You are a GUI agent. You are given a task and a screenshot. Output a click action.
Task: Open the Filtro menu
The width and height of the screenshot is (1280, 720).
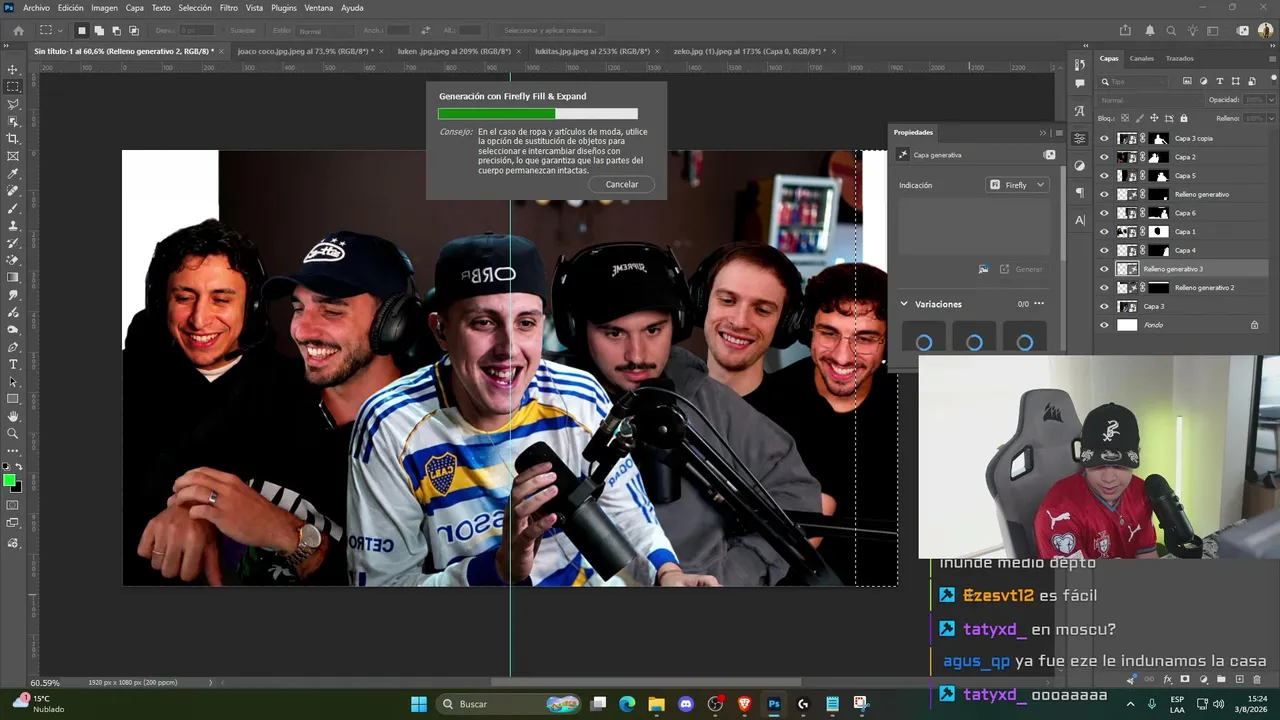click(229, 8)
